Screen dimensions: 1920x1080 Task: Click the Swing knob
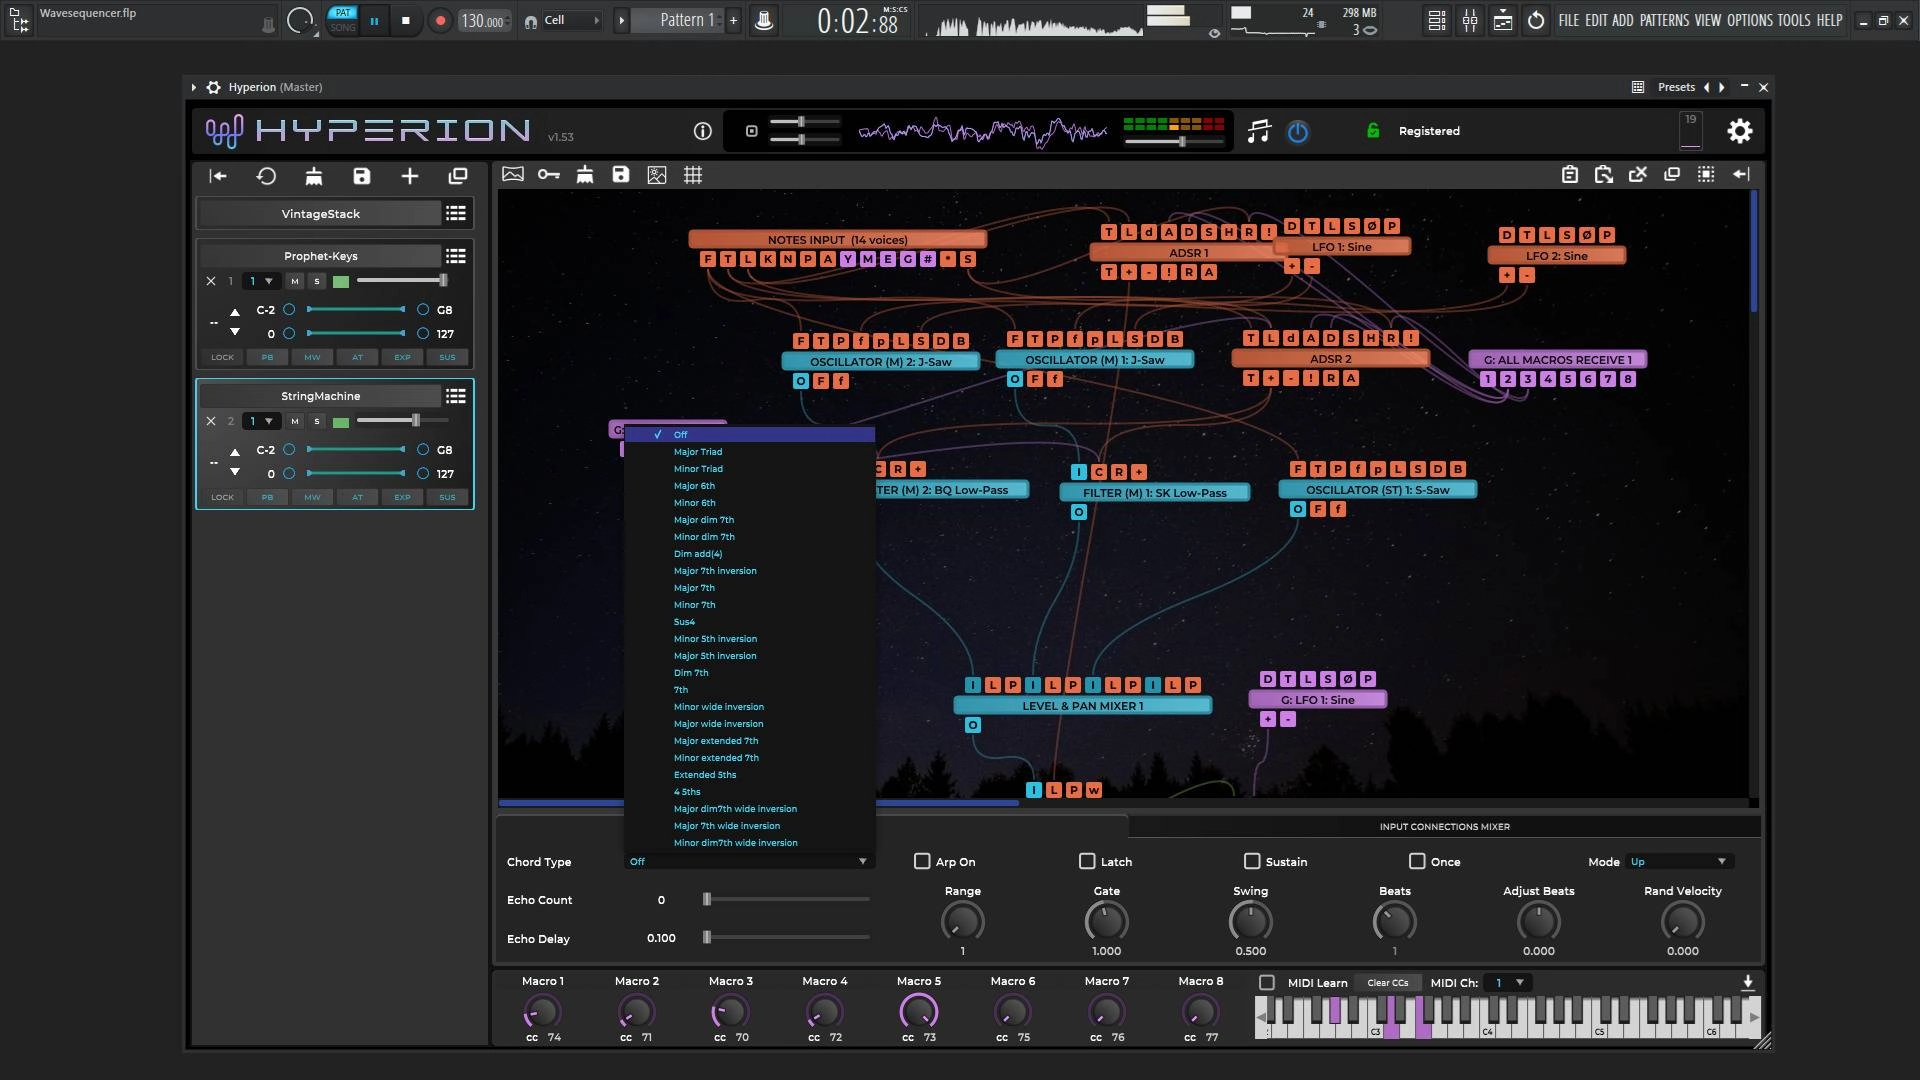[x=1250, y=921]
